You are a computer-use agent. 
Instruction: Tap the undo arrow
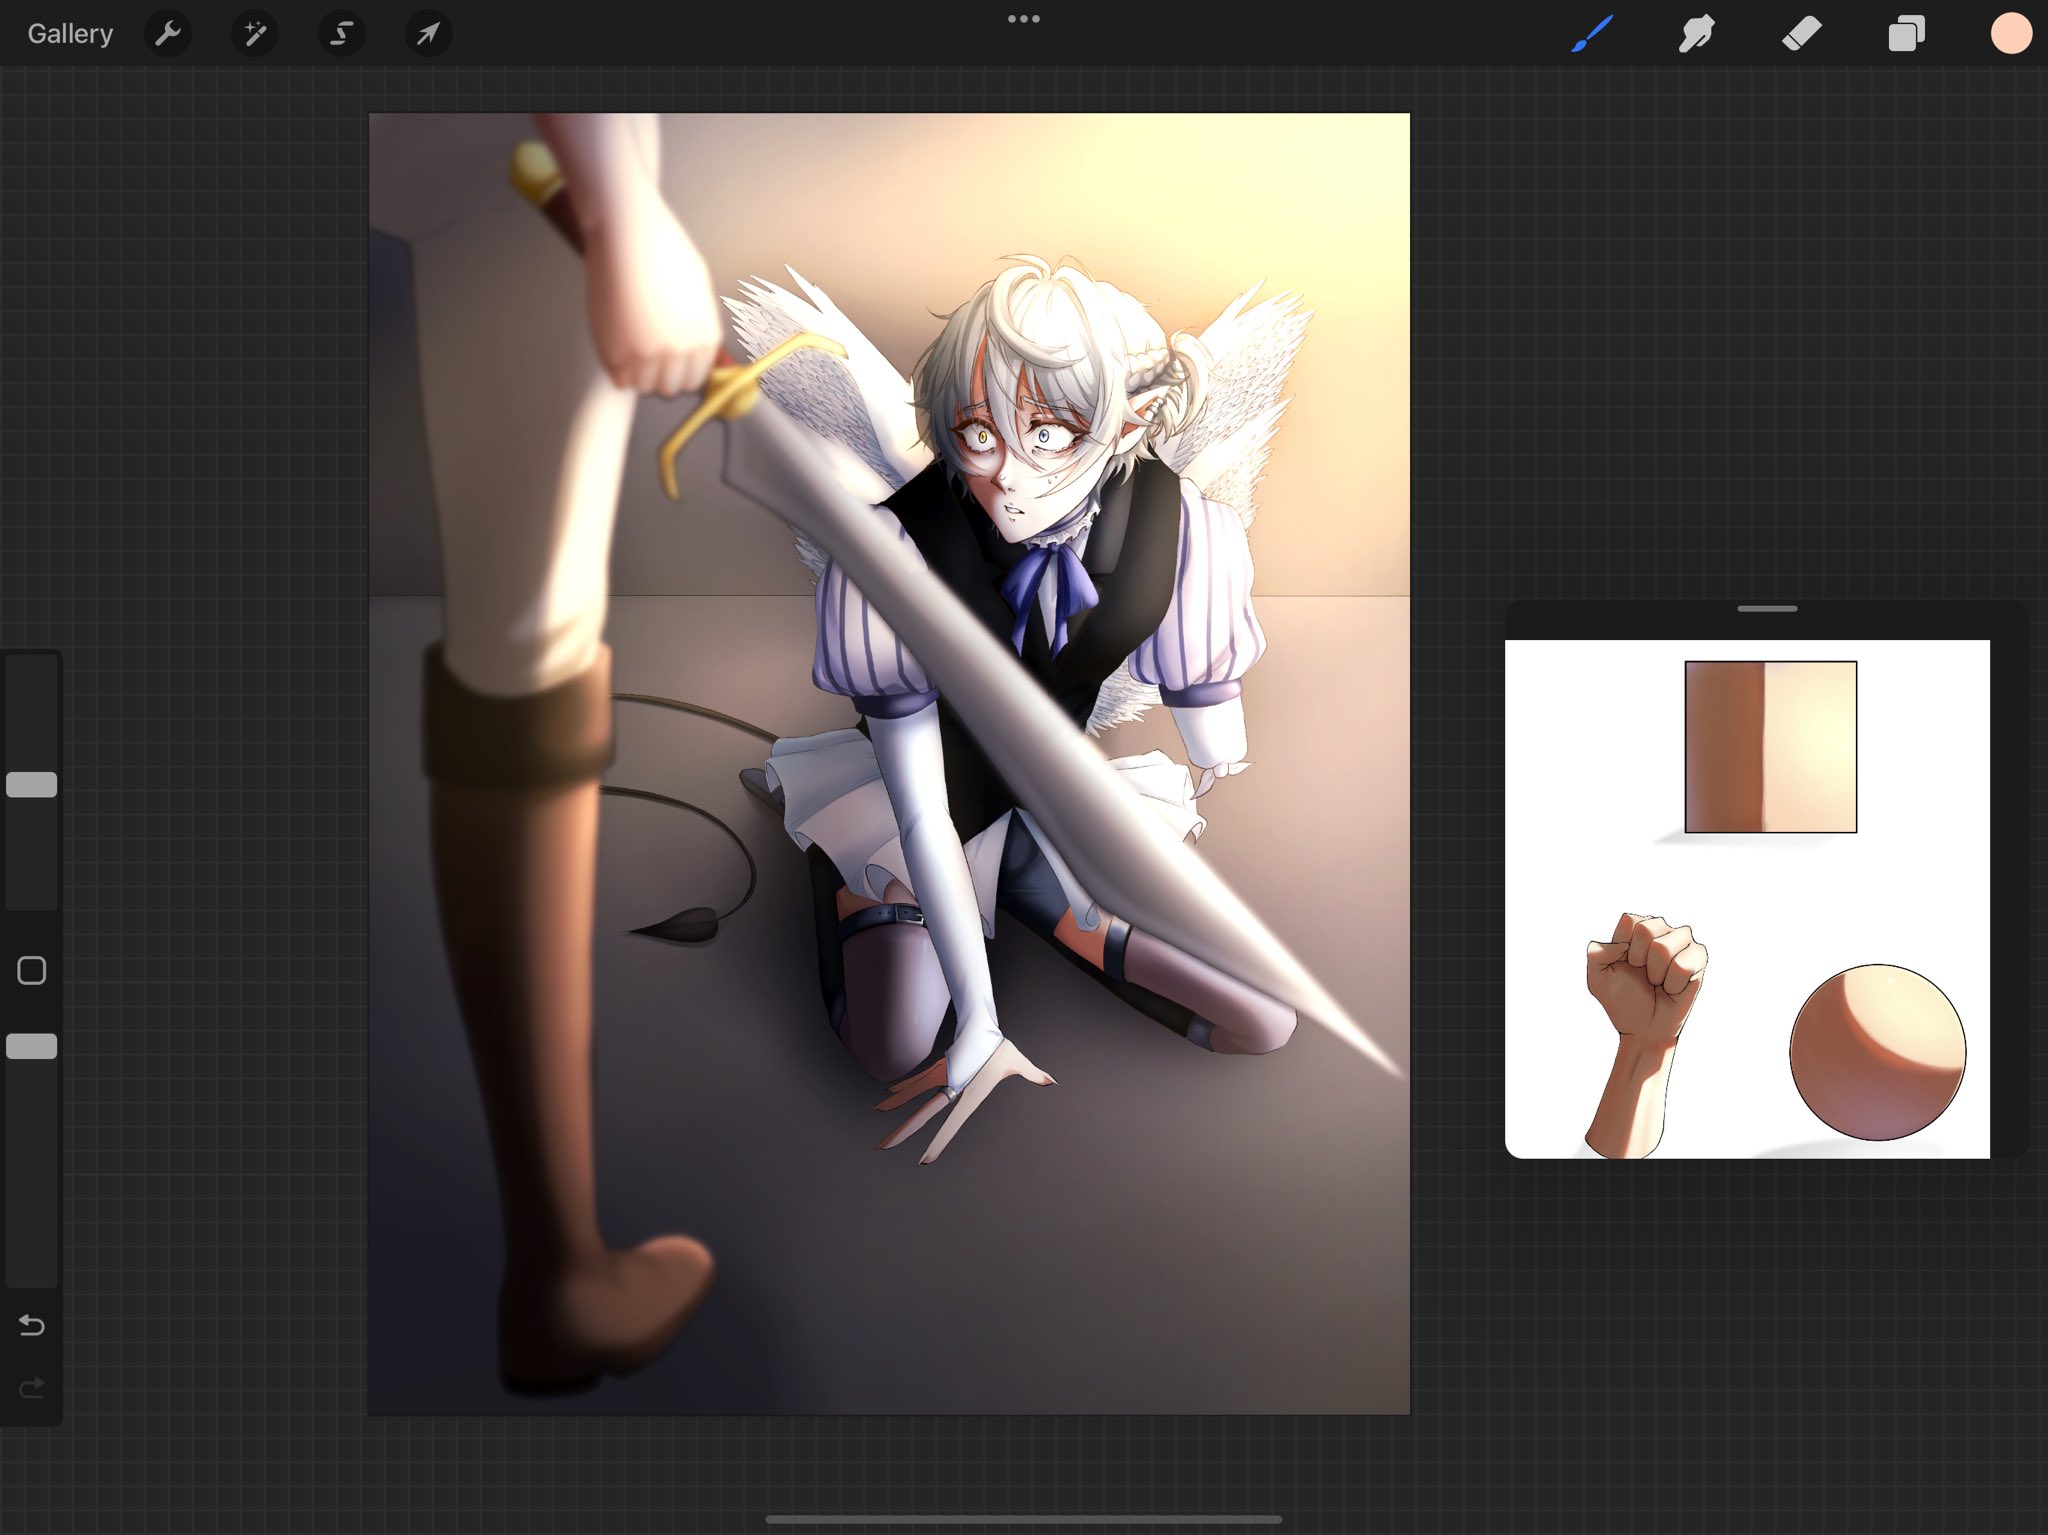click(32, 1325)
